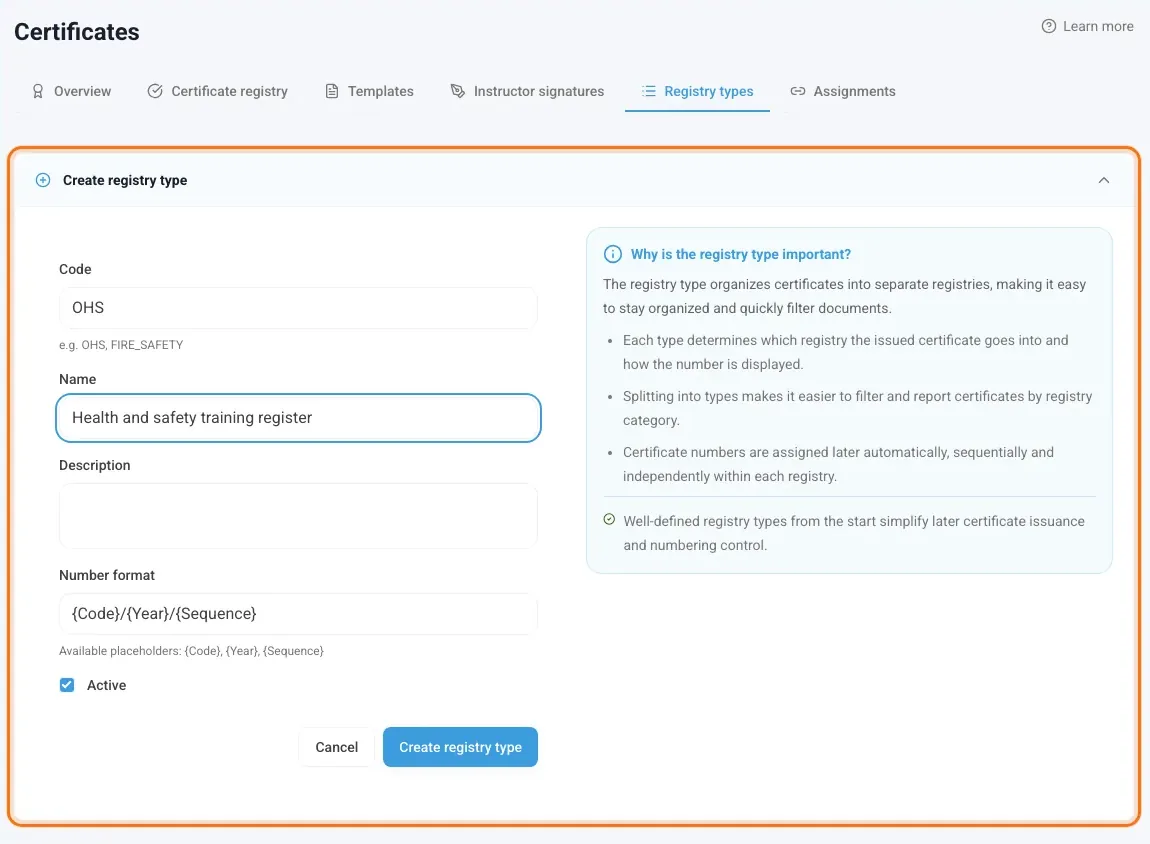Switch to the Assignments tab

pyautogui.click(x=843, y=91)
